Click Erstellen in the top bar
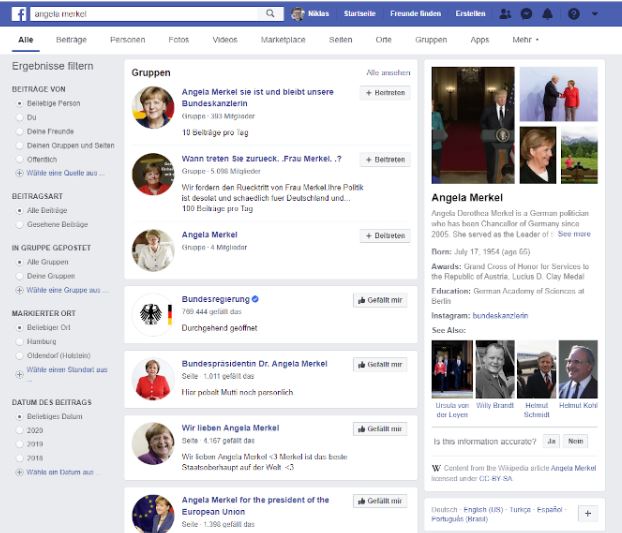622x533 pixels. click(470, 13)
